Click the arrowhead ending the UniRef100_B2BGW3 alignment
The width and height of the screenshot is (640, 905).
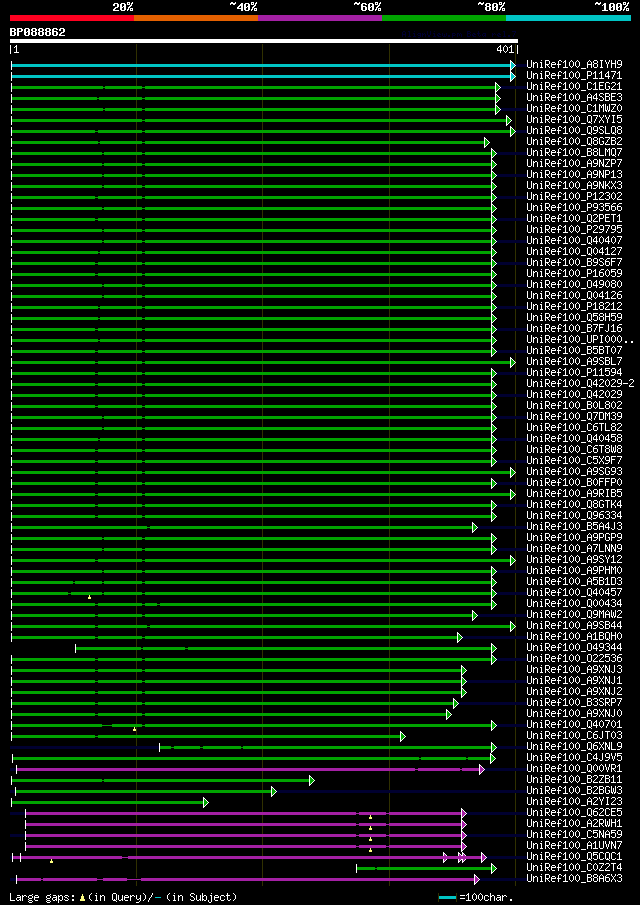pyautogui.click(x=274, y=791)
